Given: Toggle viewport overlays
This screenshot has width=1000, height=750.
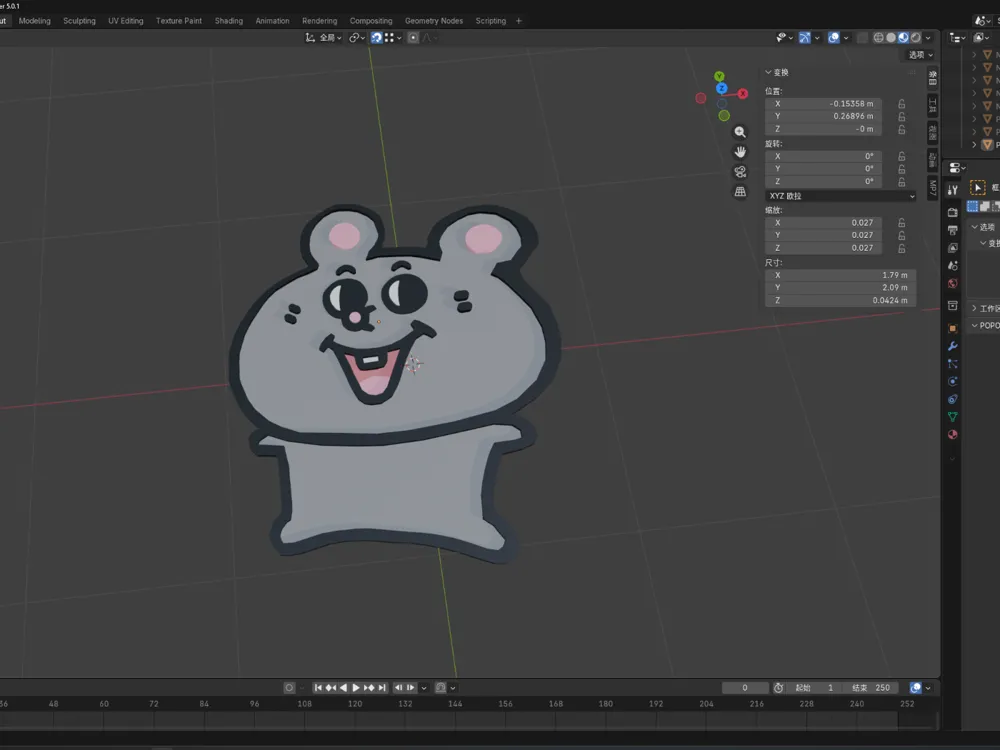Looking at the screenshot, I should point(834,38).
